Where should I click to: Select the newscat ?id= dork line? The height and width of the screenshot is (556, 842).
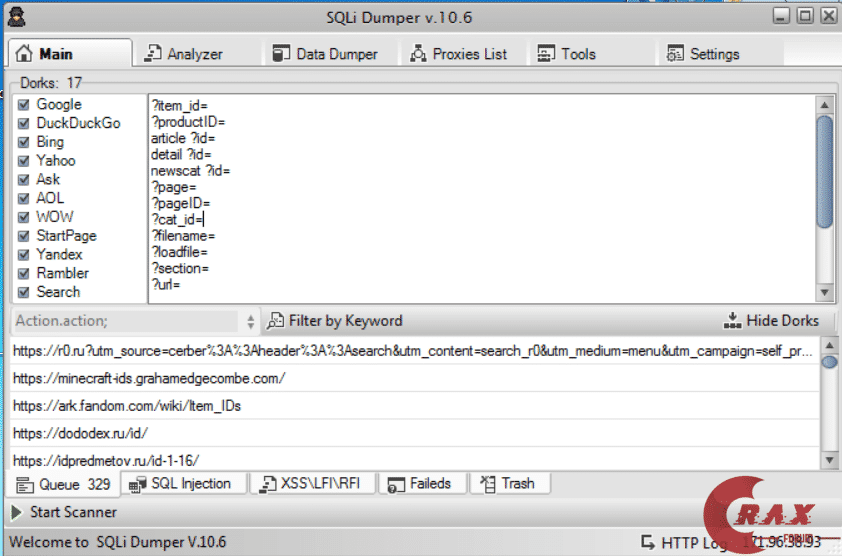tap(190, 171)
